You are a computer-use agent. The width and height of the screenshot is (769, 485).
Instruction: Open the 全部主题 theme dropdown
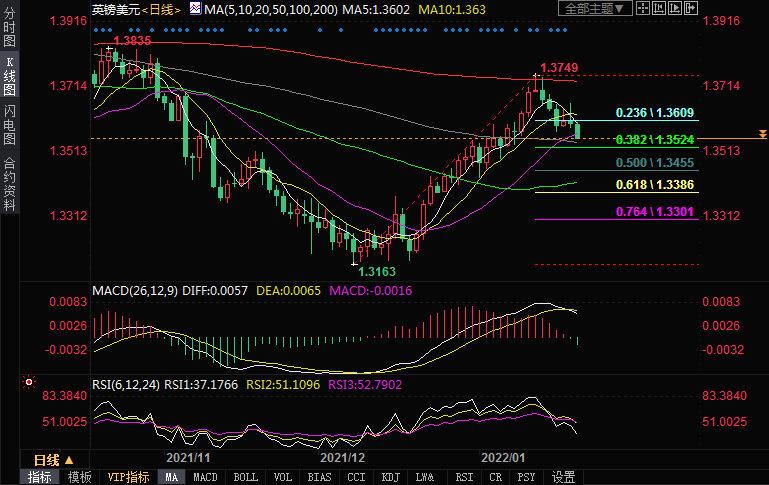(x=595, y=8)
